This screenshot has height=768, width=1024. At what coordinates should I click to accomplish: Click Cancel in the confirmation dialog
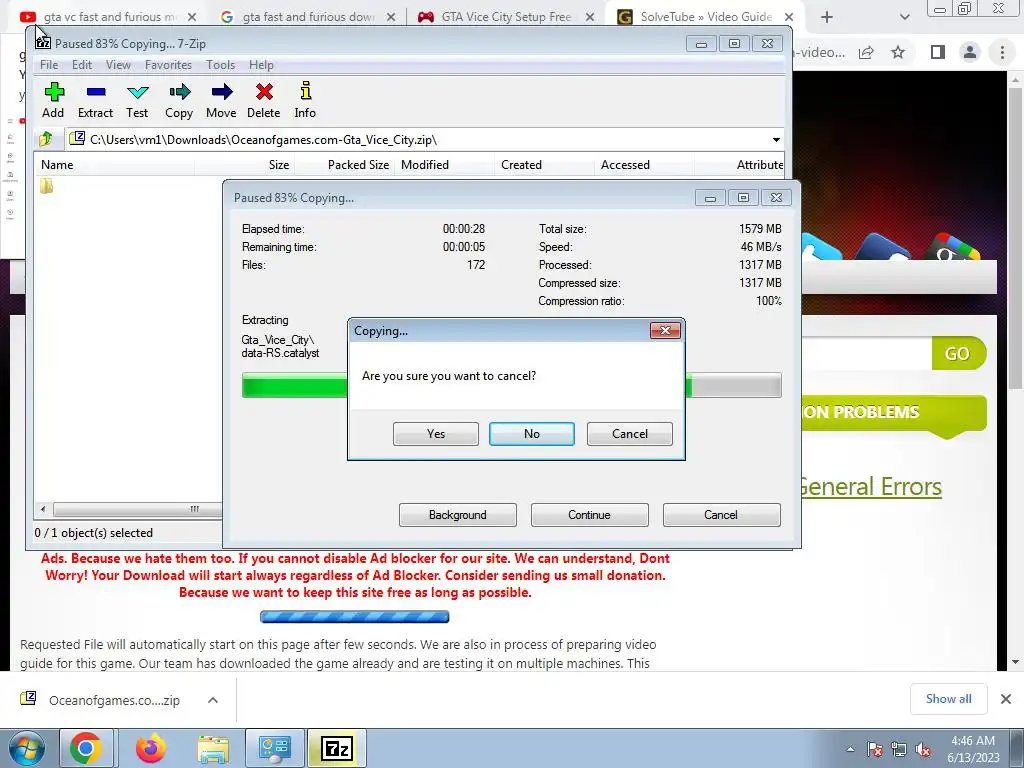tap(630, 434)
